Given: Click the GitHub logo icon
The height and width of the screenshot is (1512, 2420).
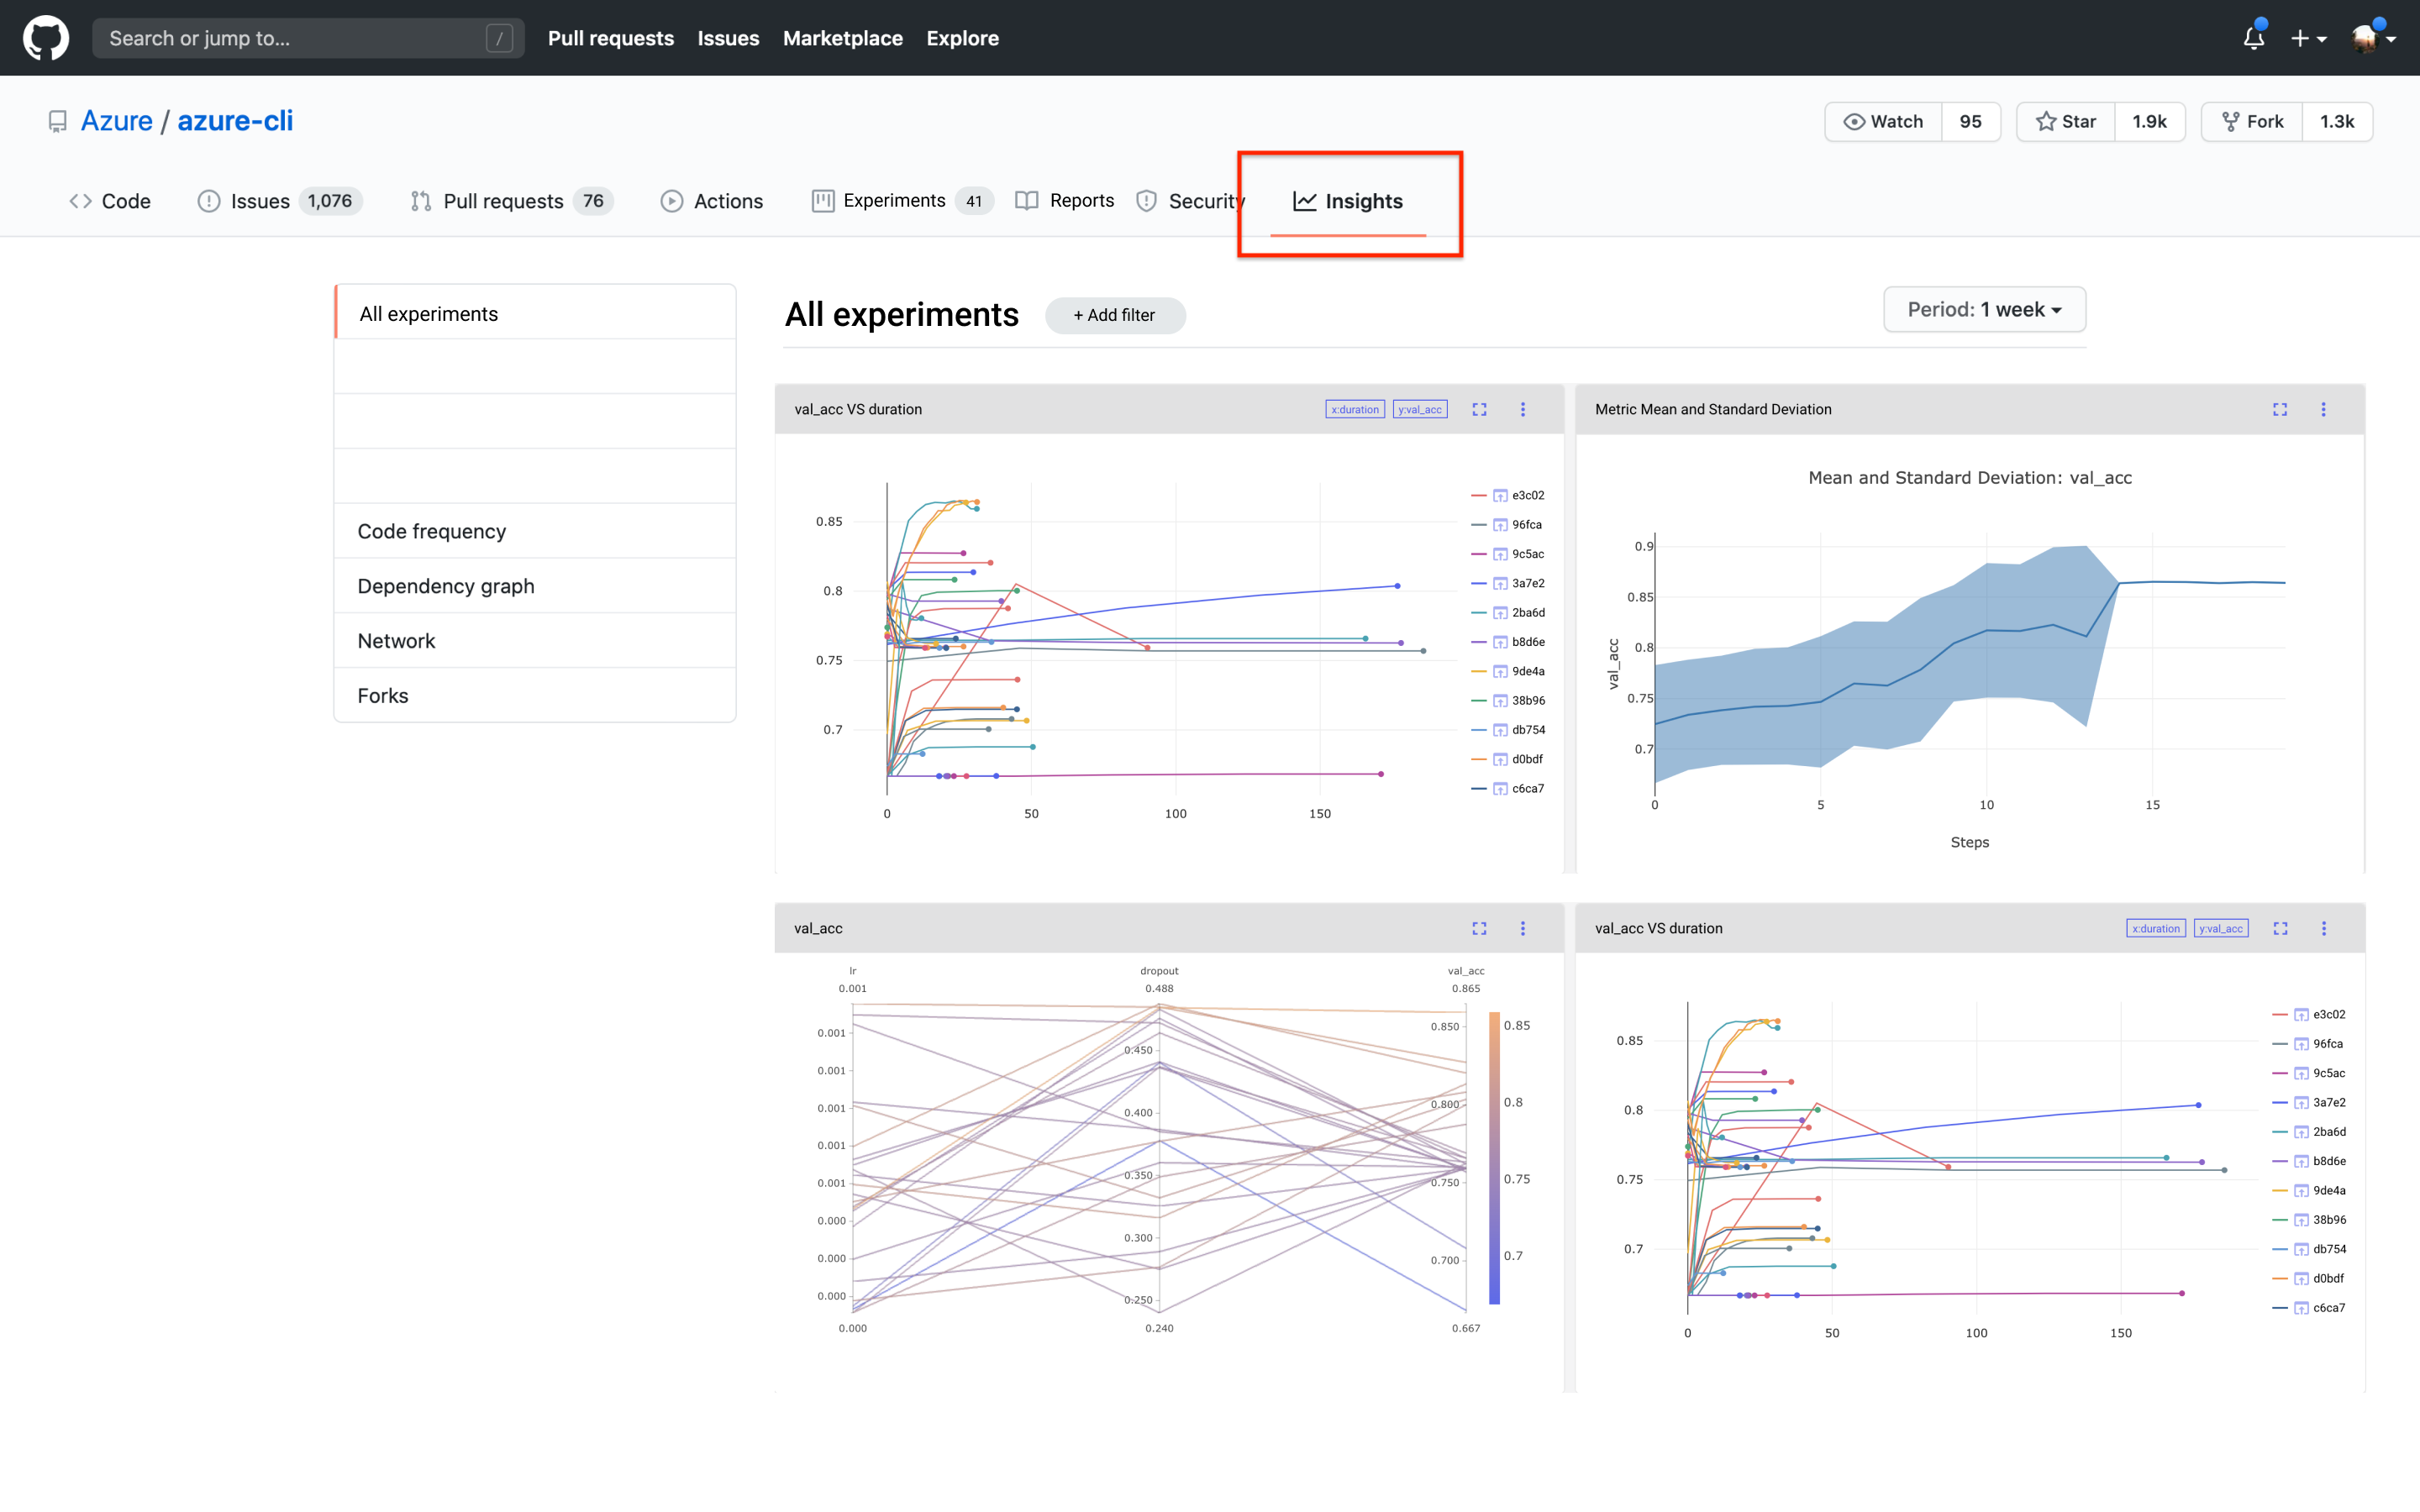Looking at the screenshot, I should pyautogui.click(x=46, y=38).
